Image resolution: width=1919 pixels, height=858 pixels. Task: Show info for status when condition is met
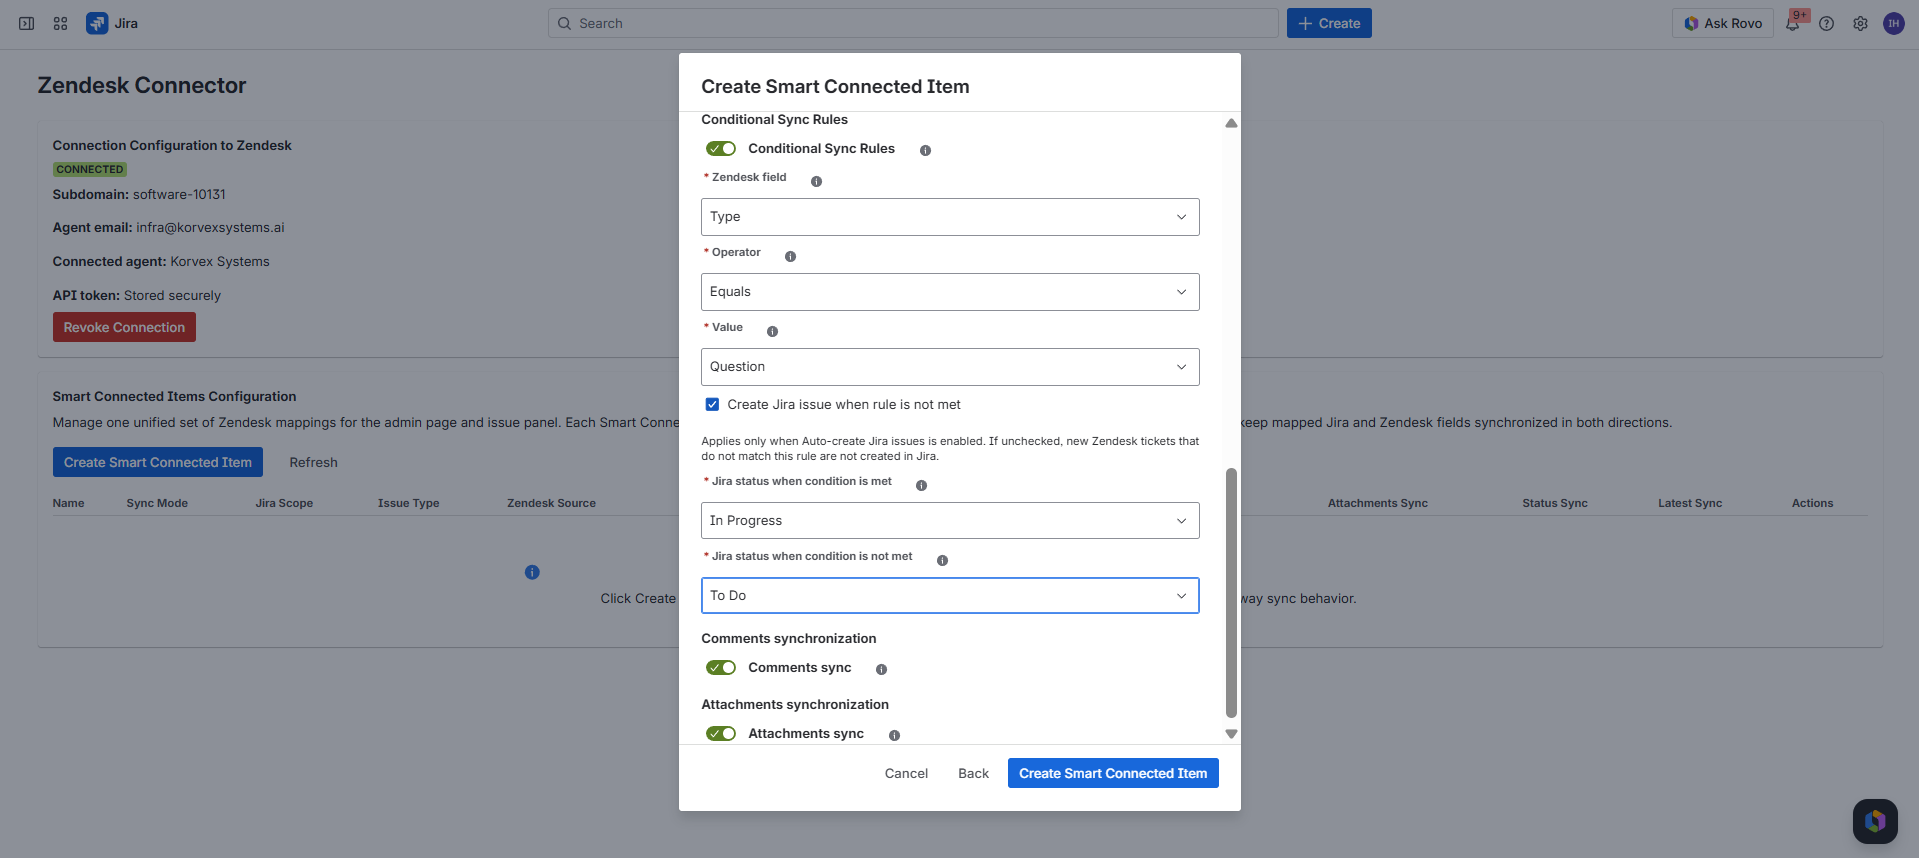(x=921, y=485)
